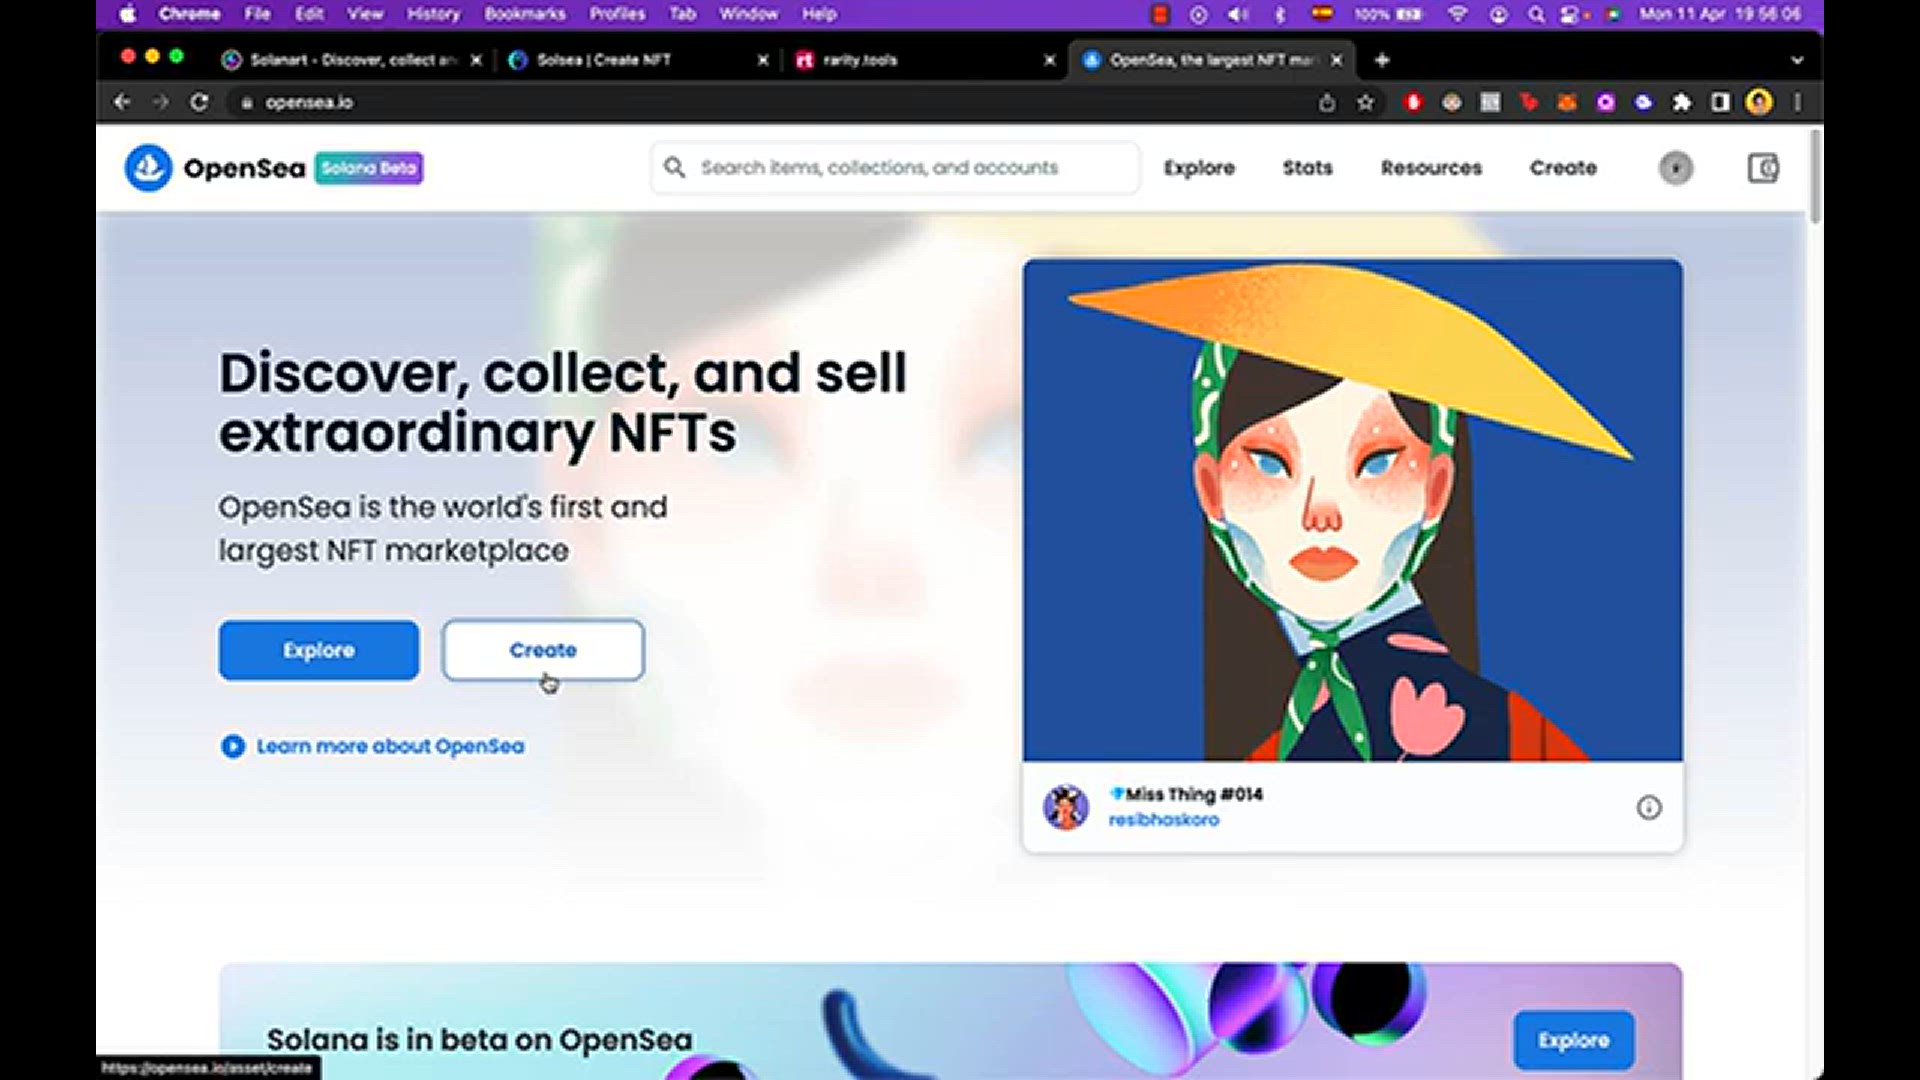Close the rarity.tools tab
The image size is (1920, 1080).
[x=1050, y=60]
